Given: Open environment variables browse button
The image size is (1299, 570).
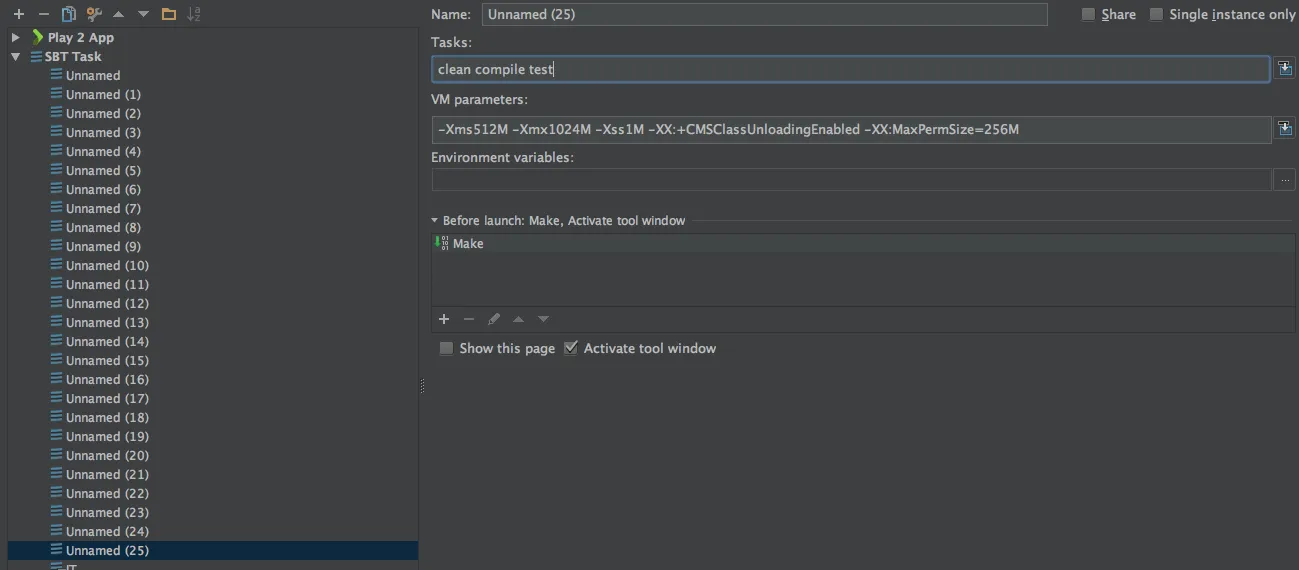Looking at the screenshot, I should 1285,180.
